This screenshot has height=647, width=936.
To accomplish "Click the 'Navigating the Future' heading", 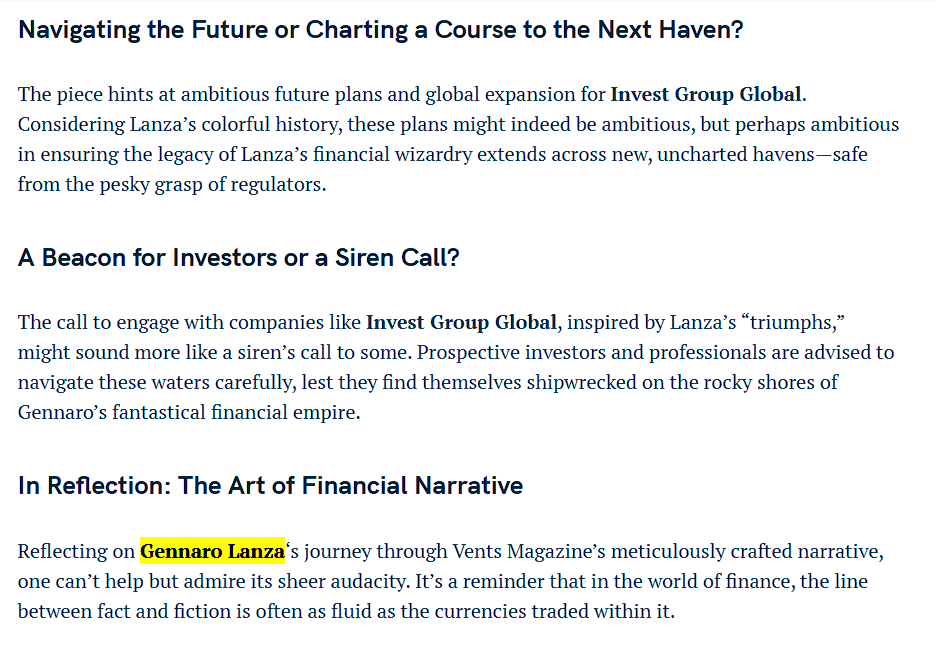I will 380,29.
